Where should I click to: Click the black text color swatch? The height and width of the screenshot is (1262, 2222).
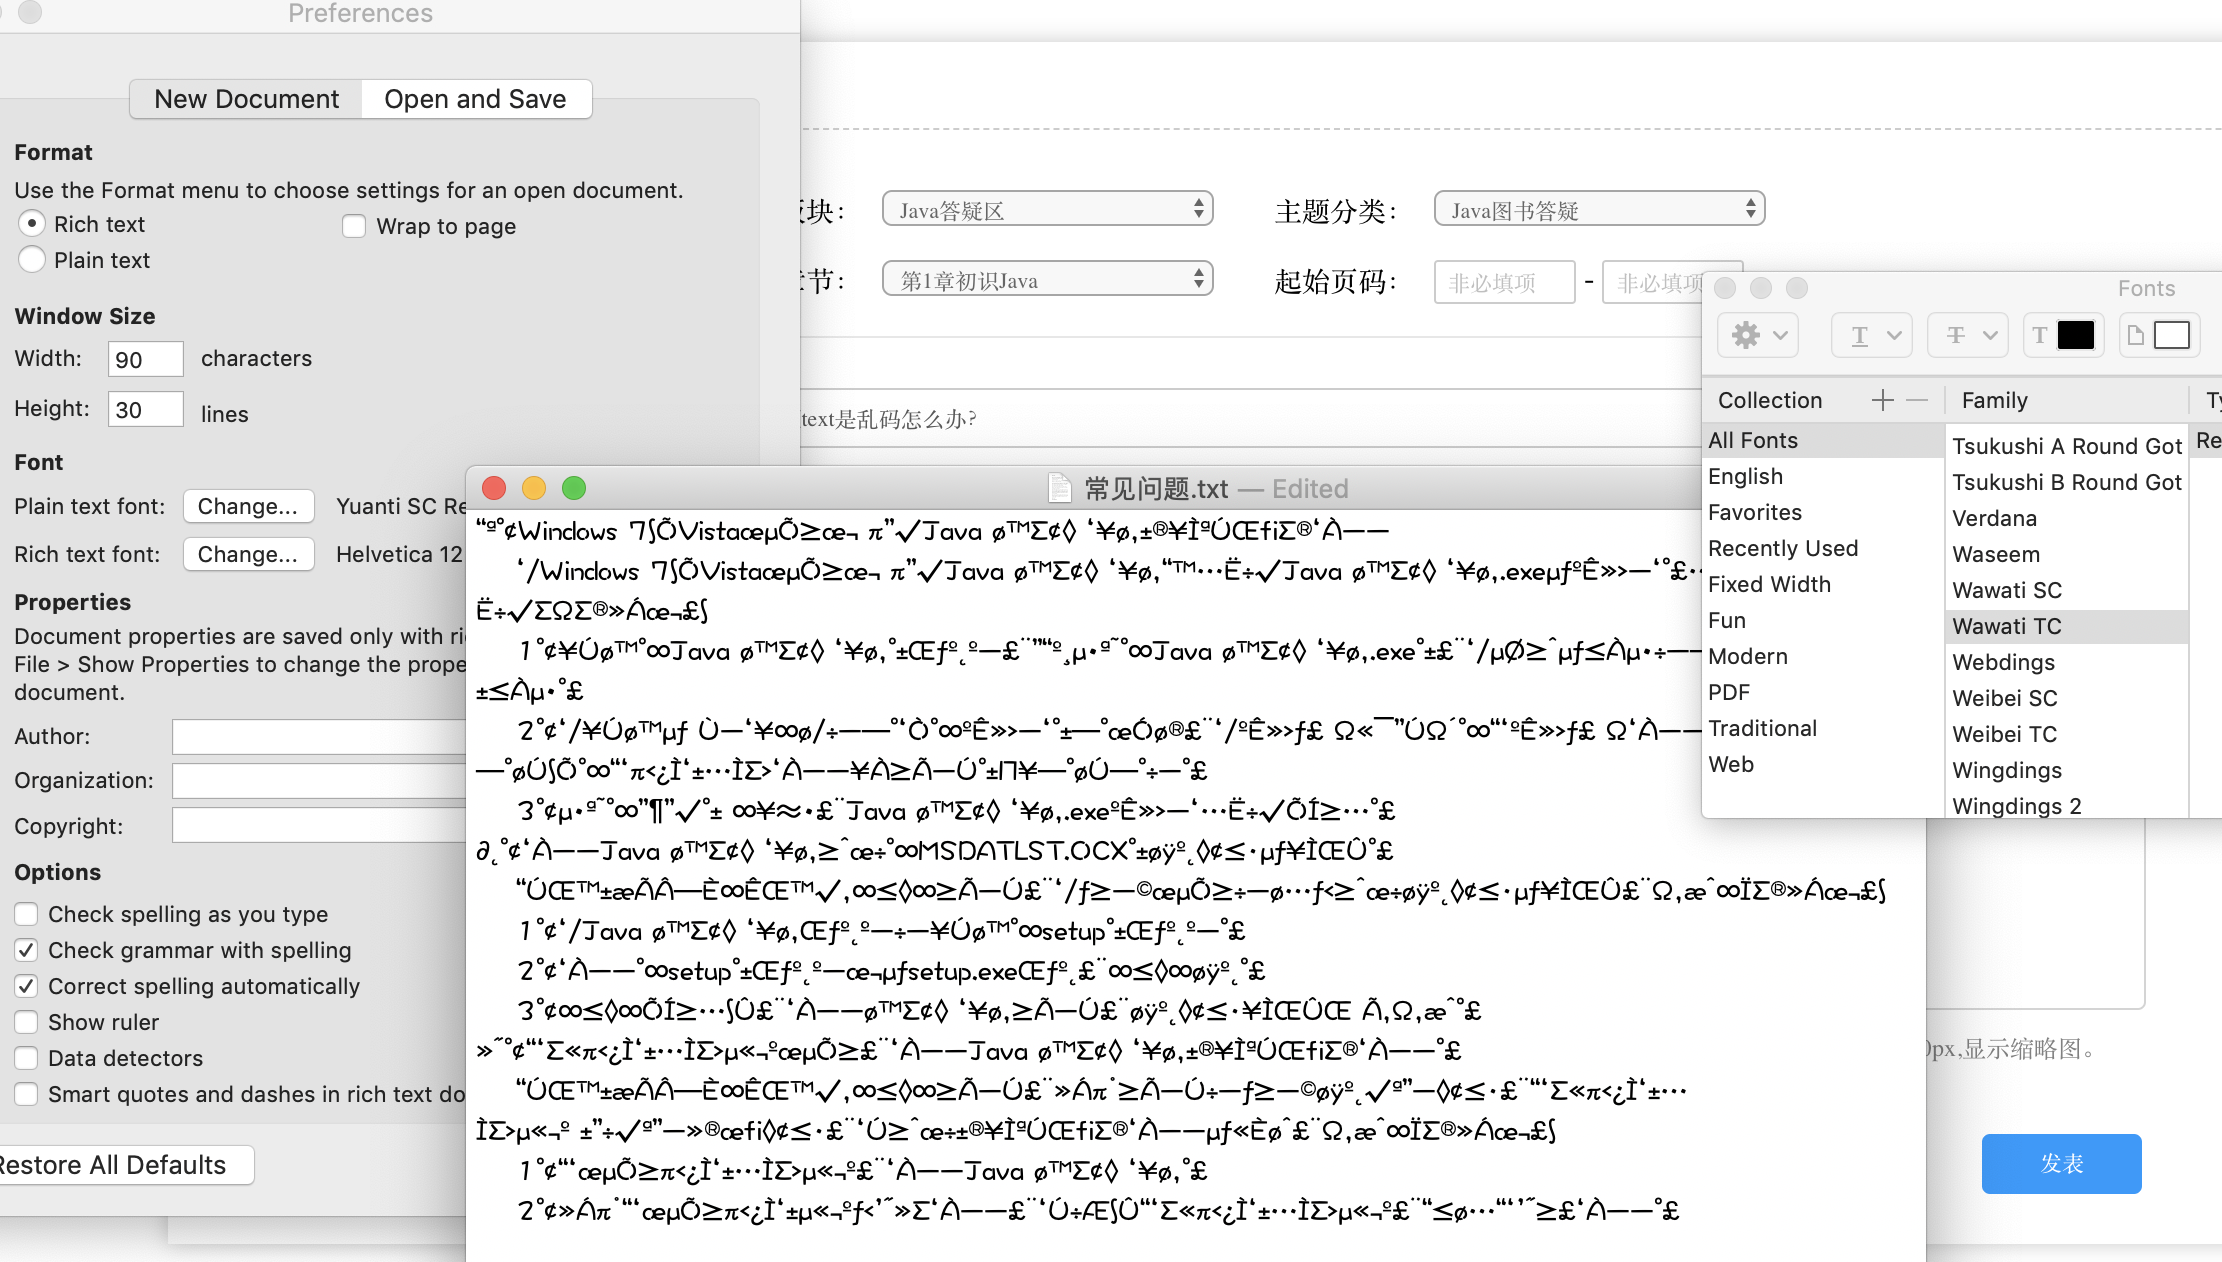[x=2075, y=335]
